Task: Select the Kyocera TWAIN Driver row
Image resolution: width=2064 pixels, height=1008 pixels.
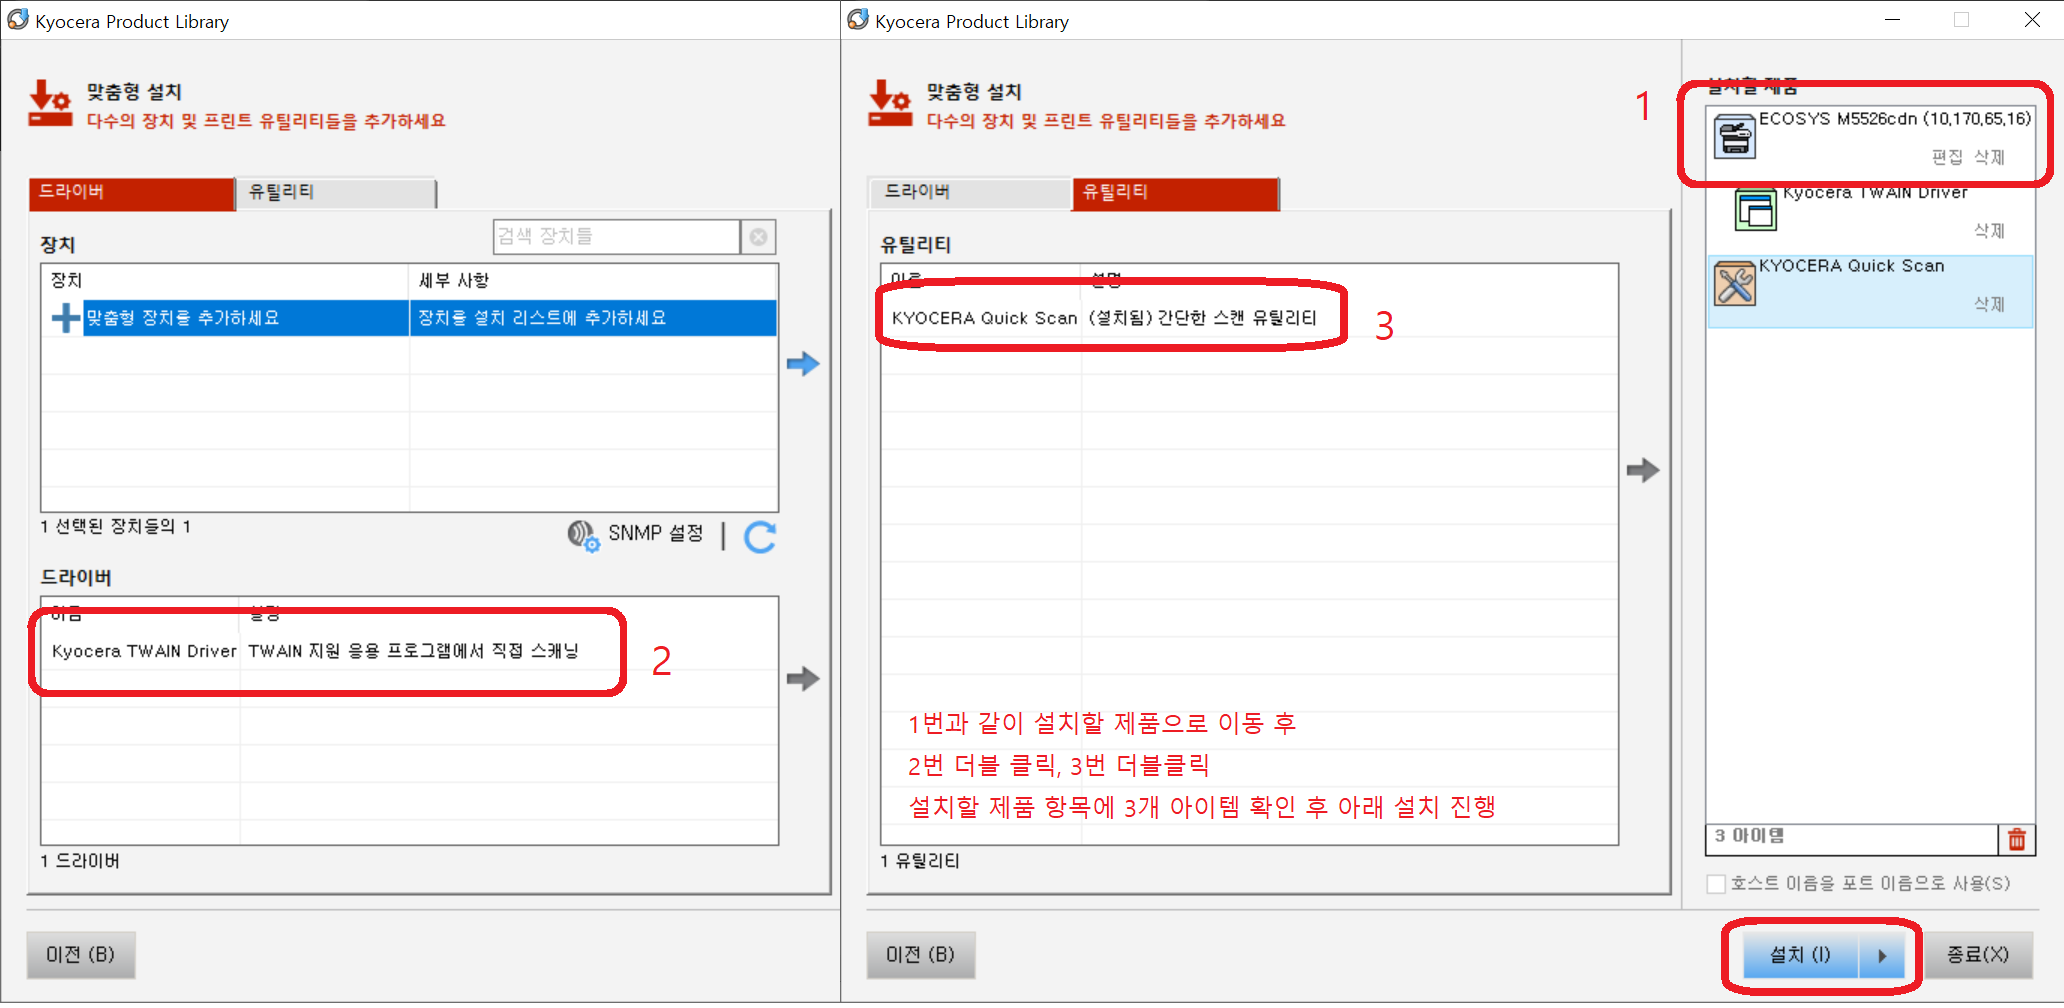Action: (x=410, y=651)
